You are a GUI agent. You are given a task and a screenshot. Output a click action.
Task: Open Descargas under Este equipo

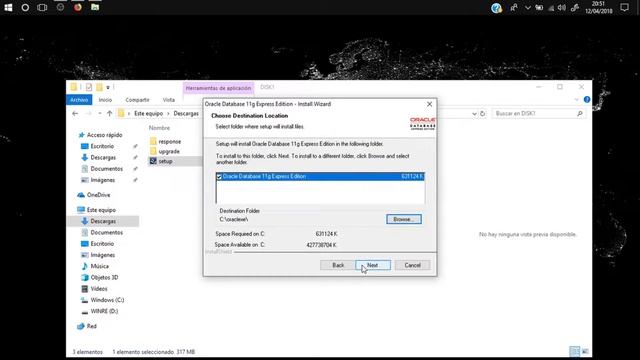(x=103, y=221)
